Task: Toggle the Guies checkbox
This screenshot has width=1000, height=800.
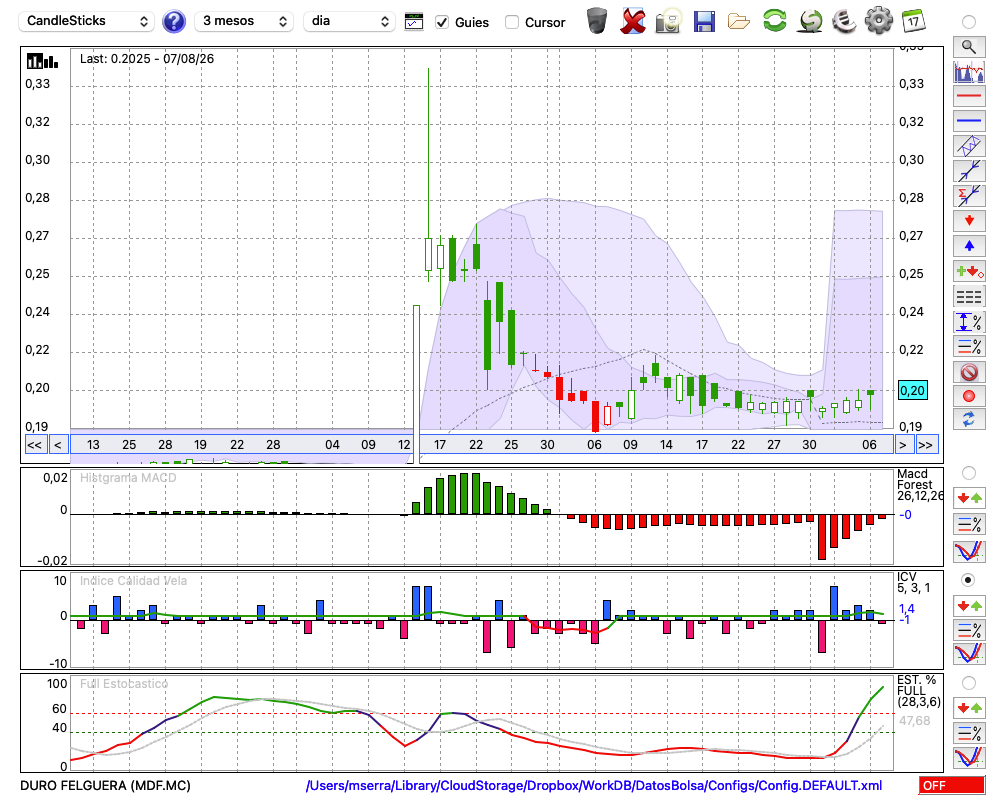Action: tap(441, 22)
